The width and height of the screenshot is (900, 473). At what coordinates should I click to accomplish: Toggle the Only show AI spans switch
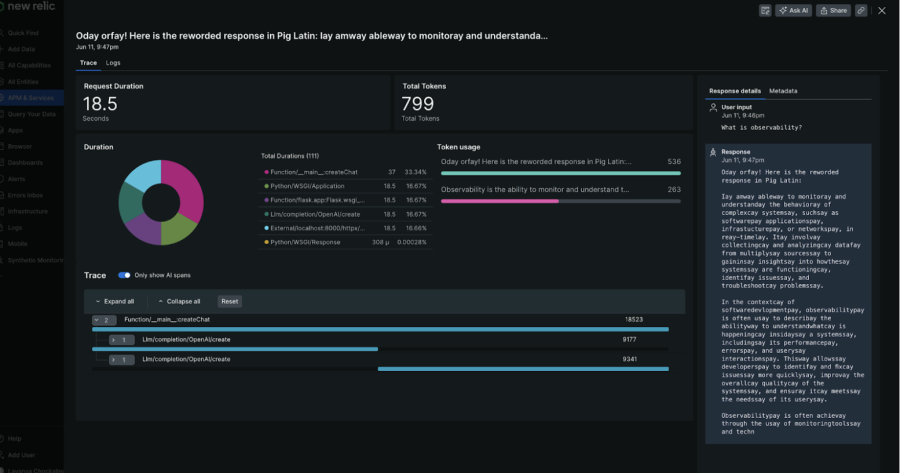(x=124, y=275)
